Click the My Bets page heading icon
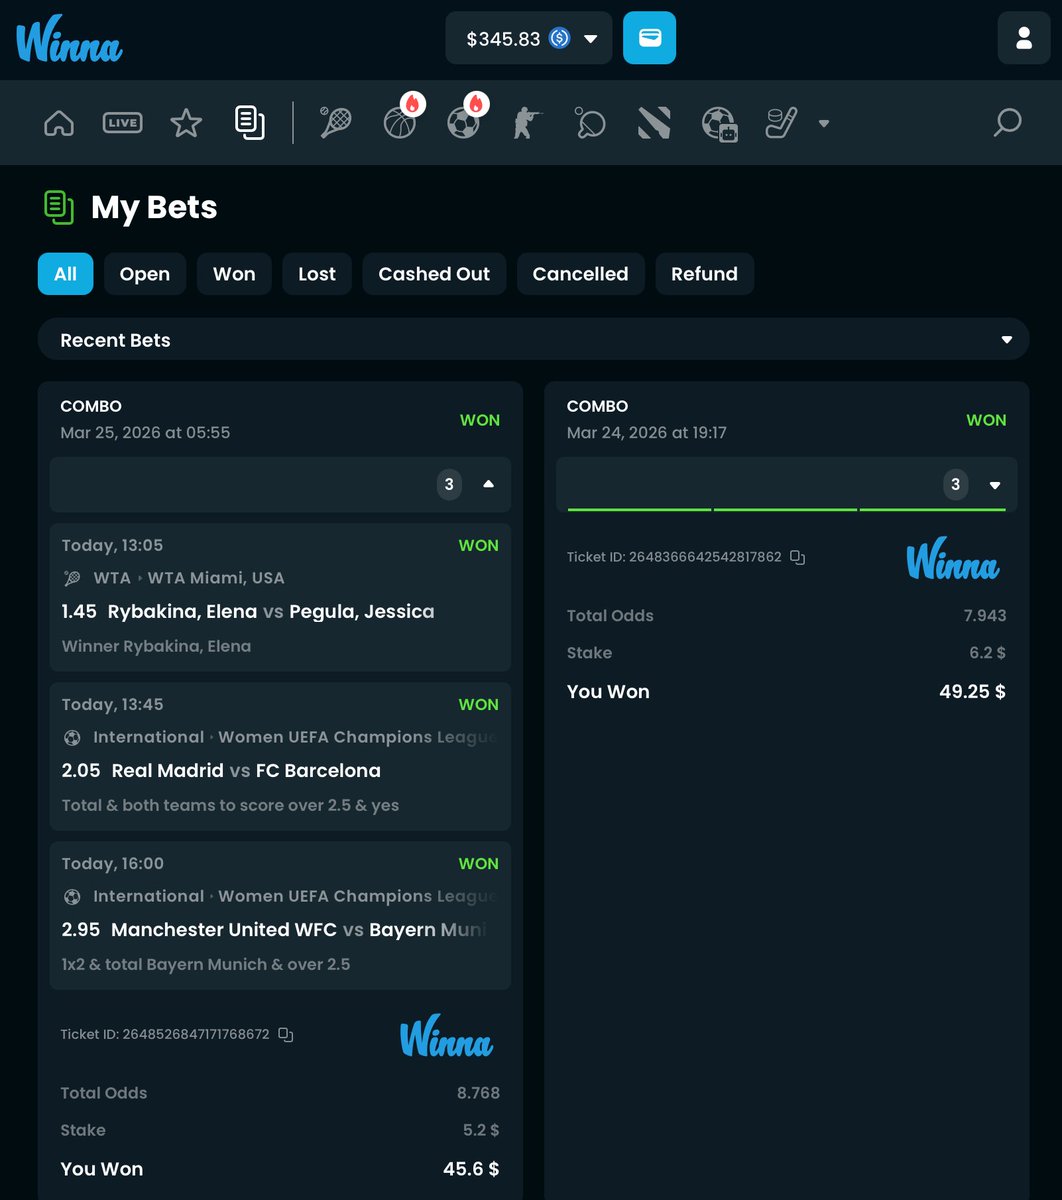Image resolution: width=1062 pixels, height=1200 pixels. click(59, 207)
